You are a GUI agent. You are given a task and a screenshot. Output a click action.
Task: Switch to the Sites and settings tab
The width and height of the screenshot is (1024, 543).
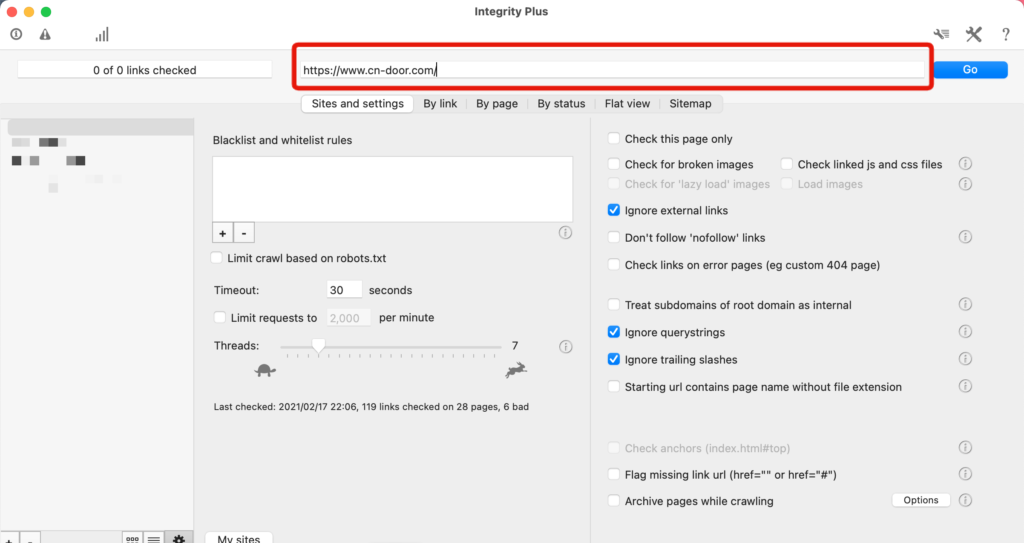click(x=357, y=103)
